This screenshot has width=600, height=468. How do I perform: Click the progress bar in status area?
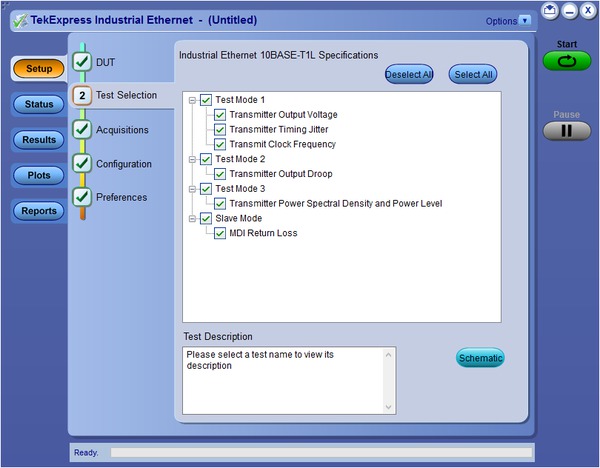click(x=320, y=453)
